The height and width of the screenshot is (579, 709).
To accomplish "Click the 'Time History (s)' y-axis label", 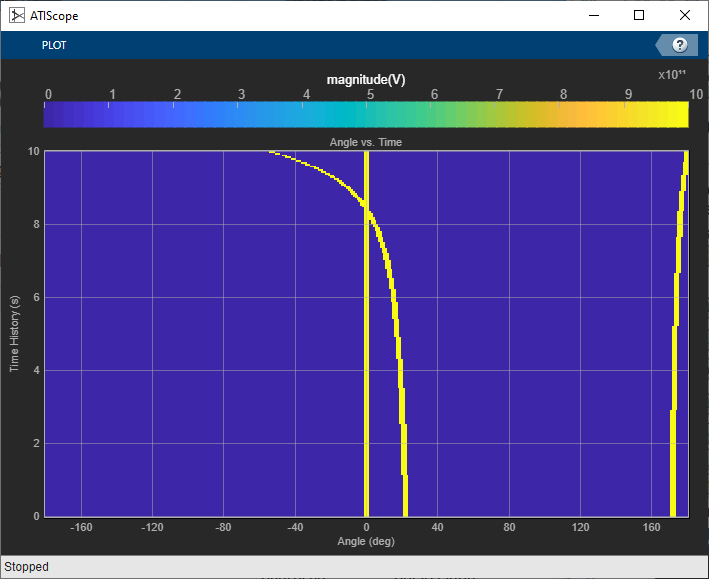I will [15, 334].
